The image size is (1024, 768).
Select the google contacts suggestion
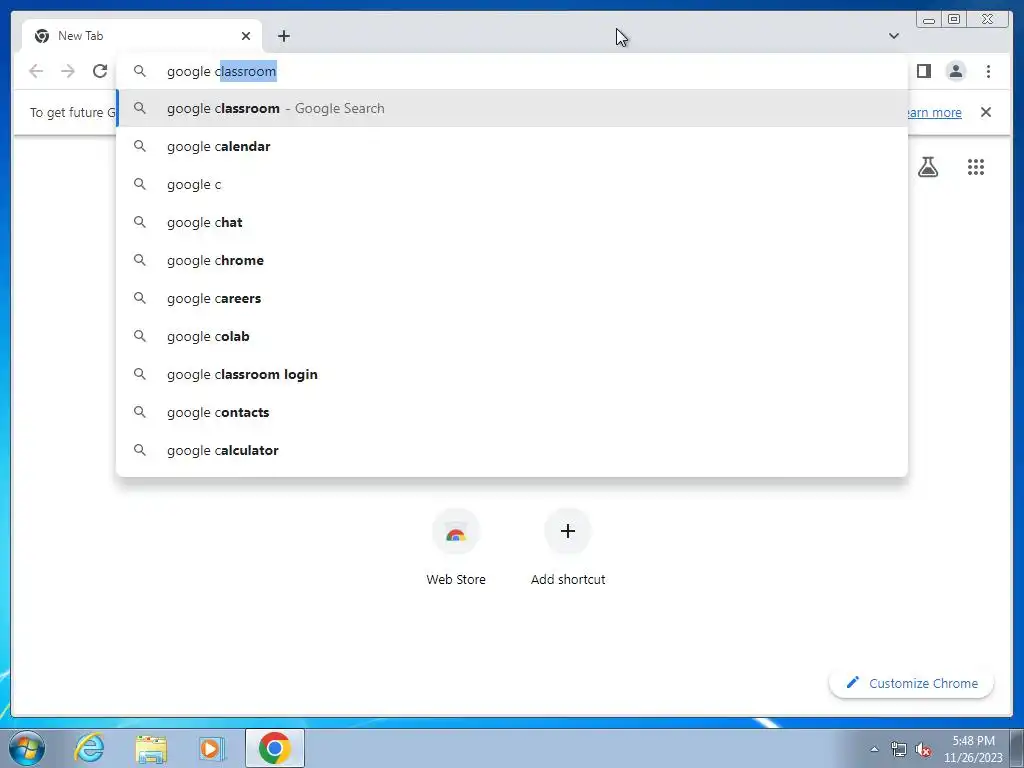[x=512, y=412]
